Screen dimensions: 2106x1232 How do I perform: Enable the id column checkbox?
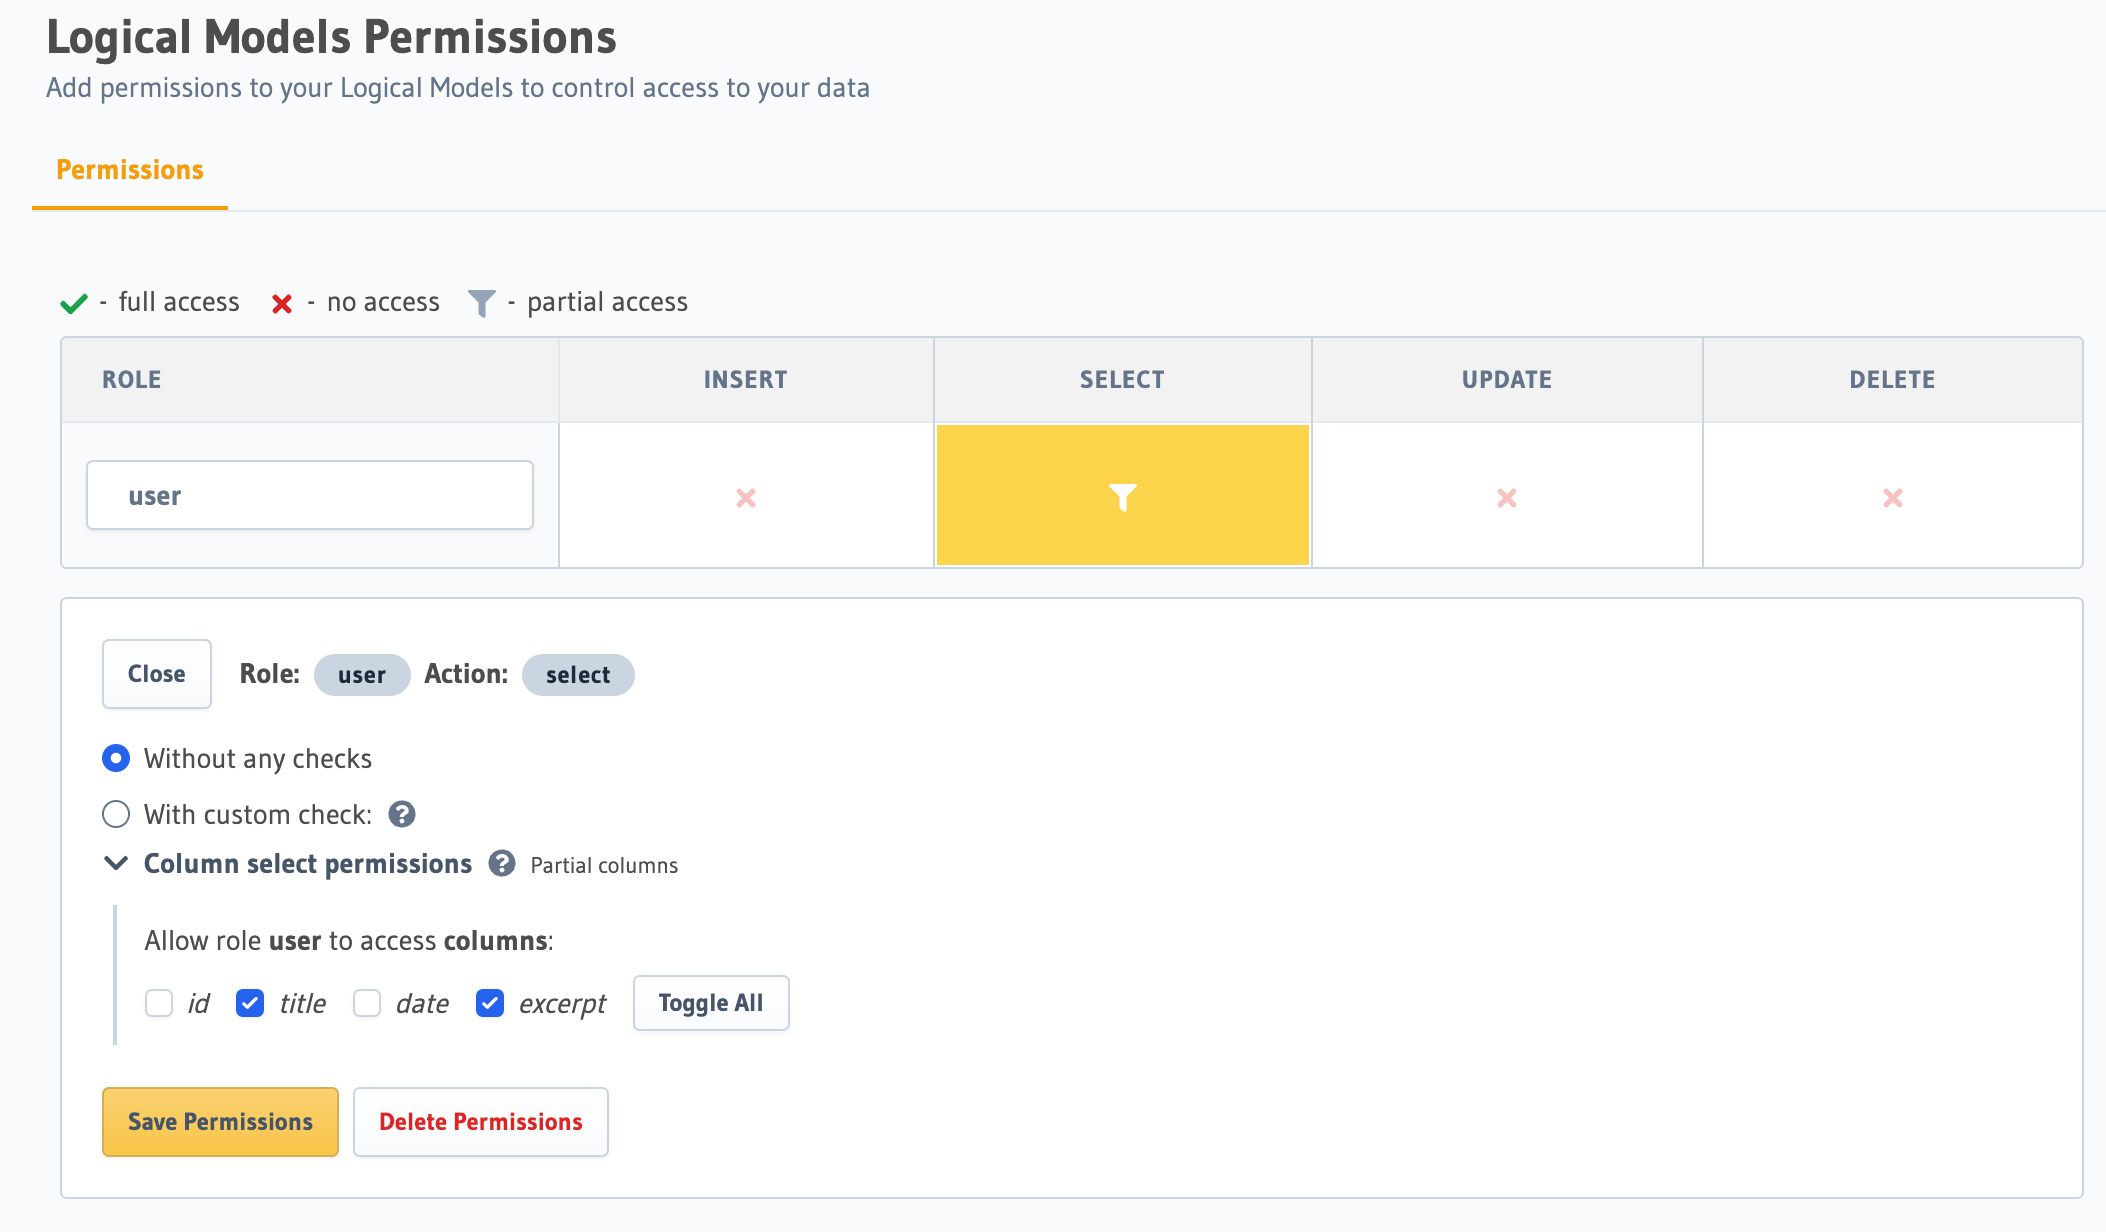[x=159, y=1003]
